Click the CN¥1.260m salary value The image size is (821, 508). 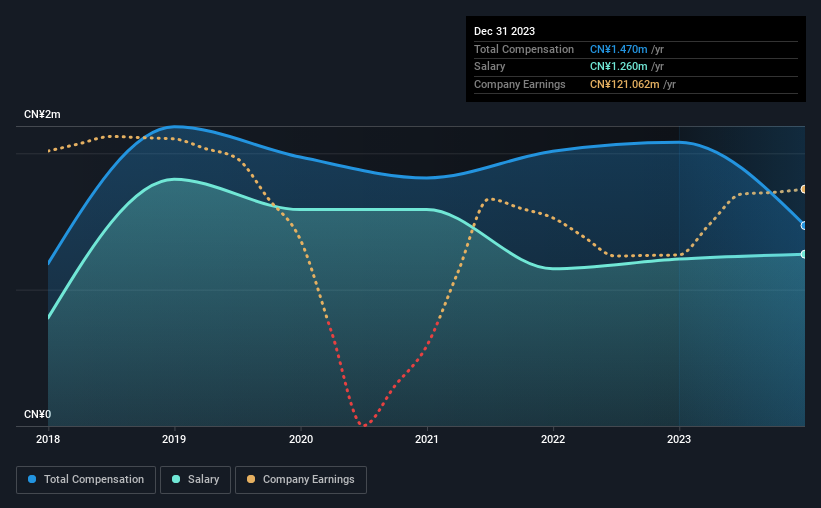[x=618, y=67]
